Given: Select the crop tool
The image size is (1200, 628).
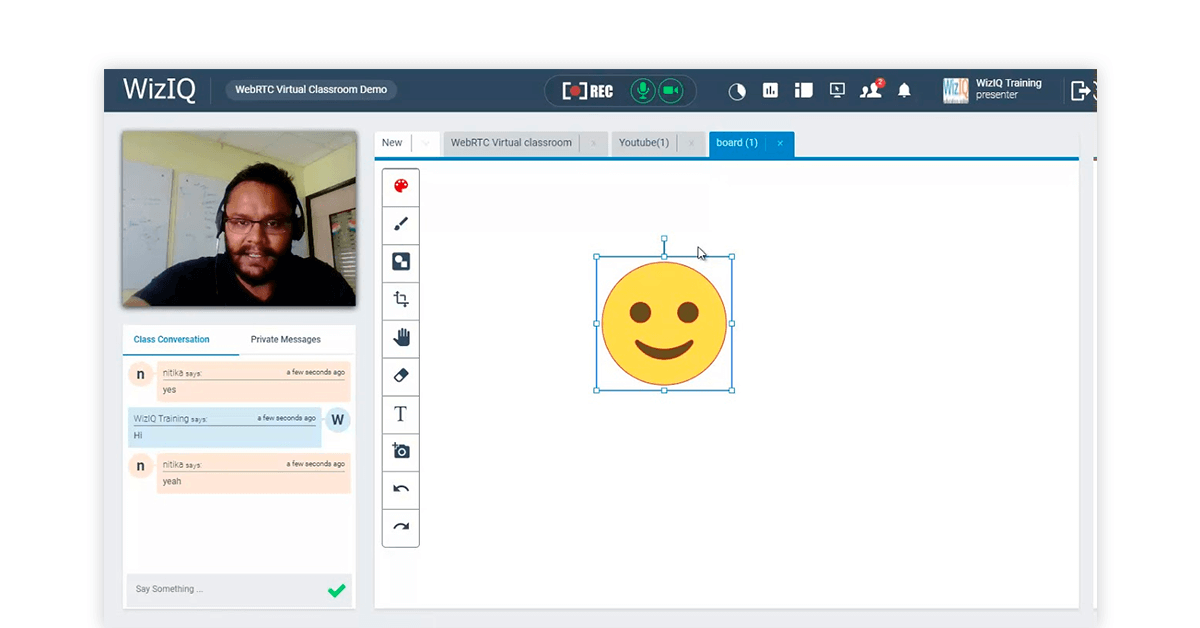Looking at the screenshot, I should pyautogui.click(x=401, y=299).
